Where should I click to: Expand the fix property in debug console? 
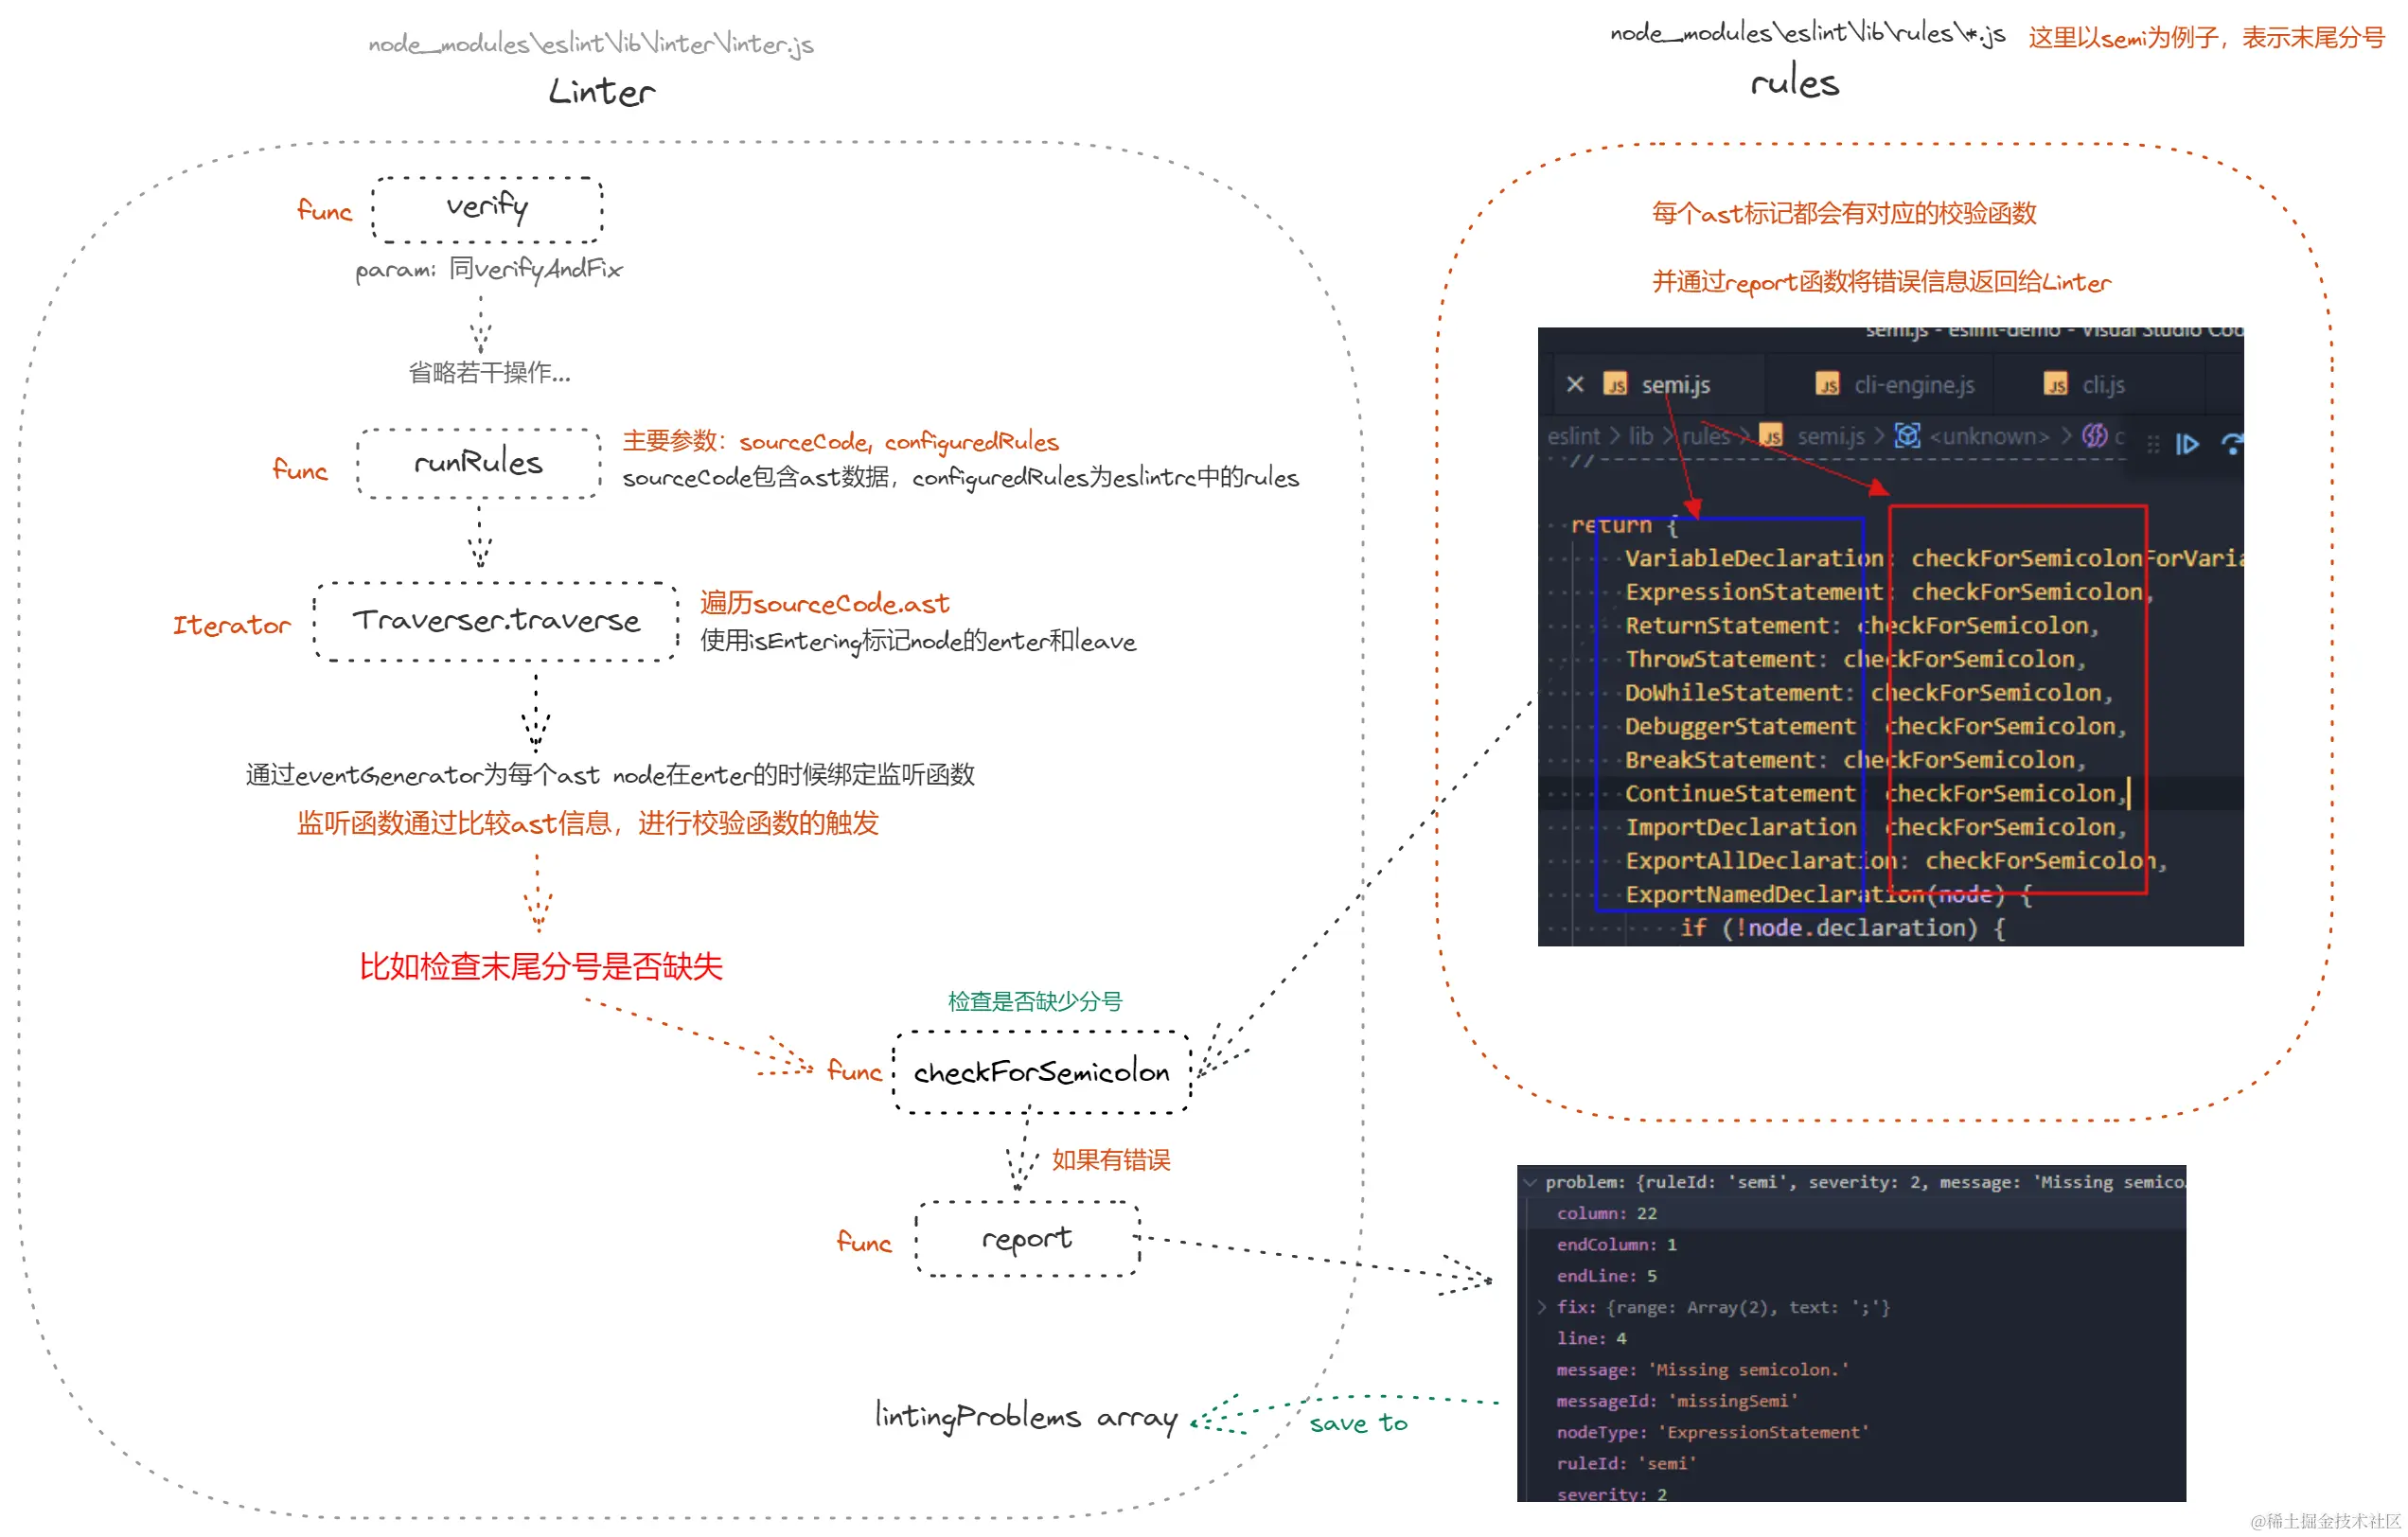[x=1541, y=1308]
